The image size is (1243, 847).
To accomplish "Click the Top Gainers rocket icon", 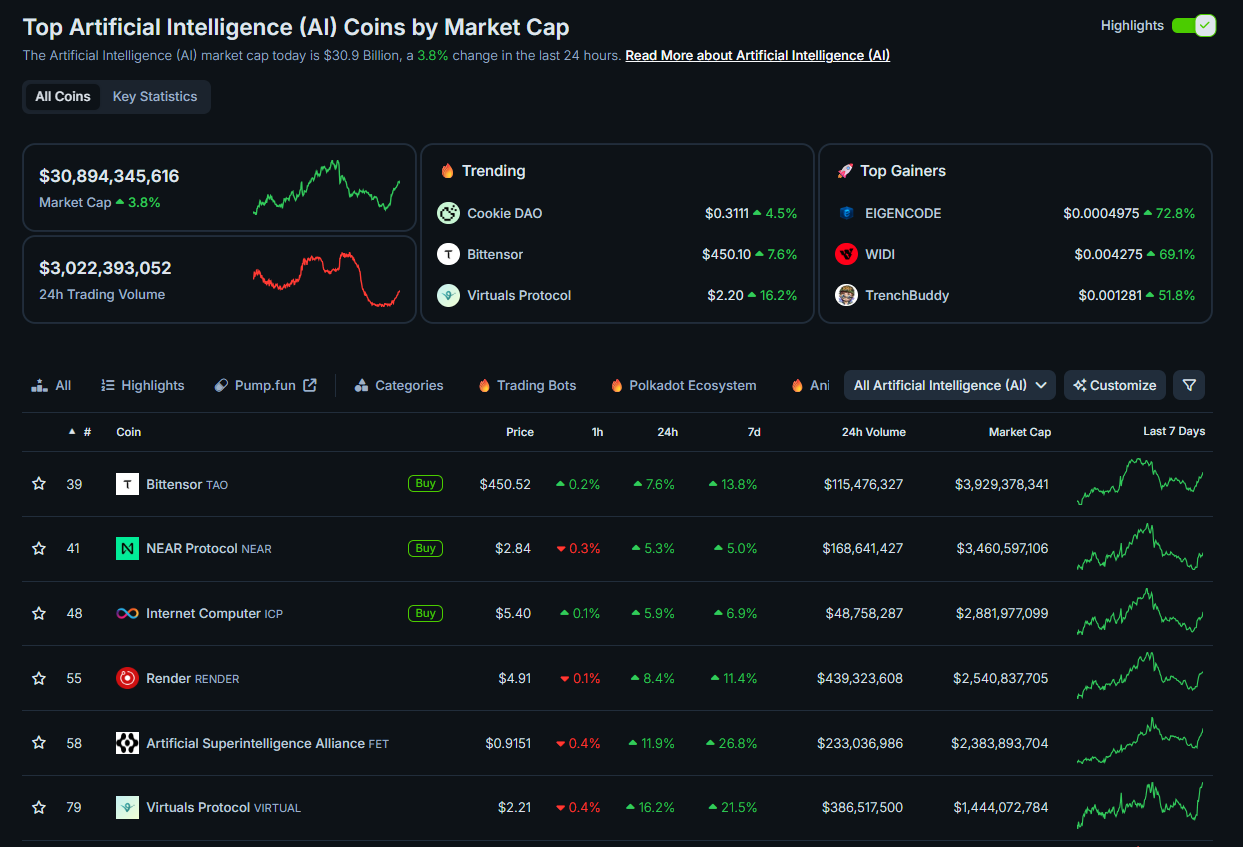I will (x=844, y=171).
